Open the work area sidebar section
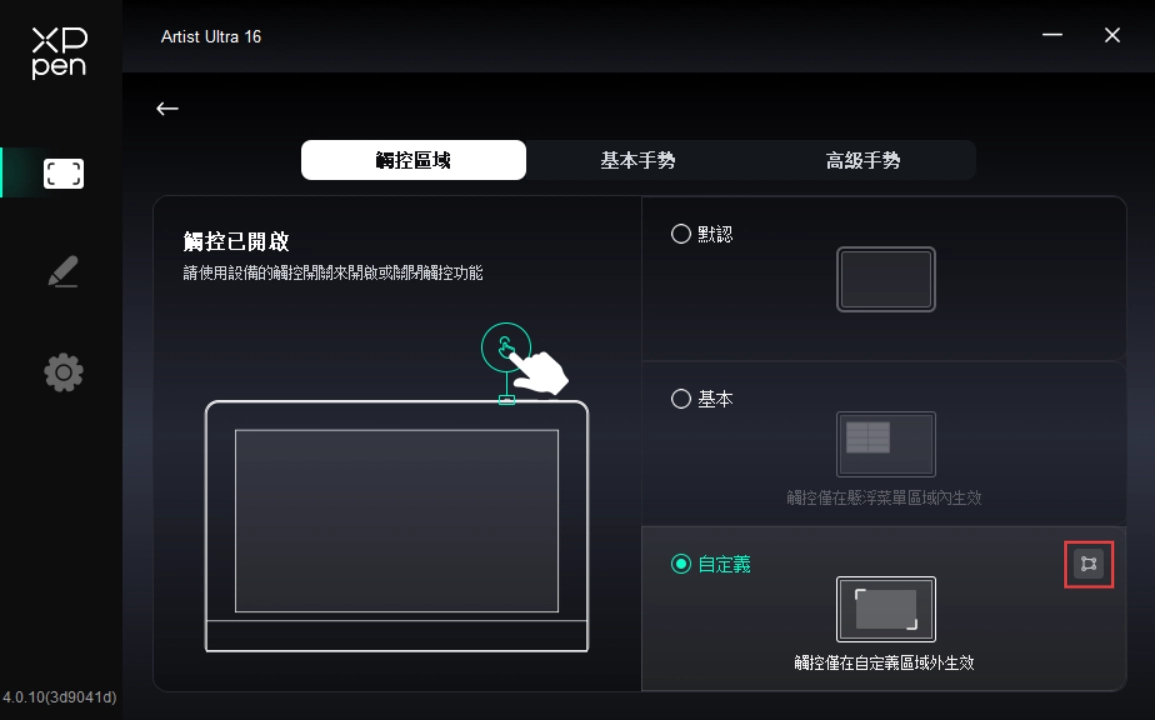Image resolution: width=1155 pixels, height=720 pixels. click(x=63, y=174)
